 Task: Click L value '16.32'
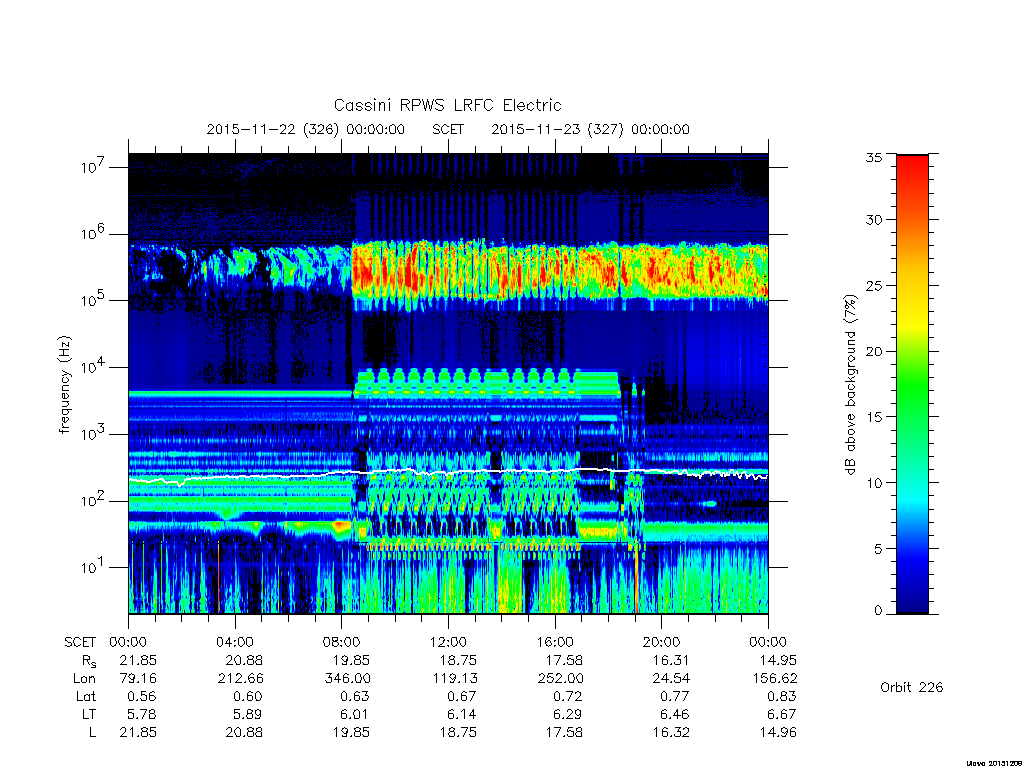(x=671, y=732)
